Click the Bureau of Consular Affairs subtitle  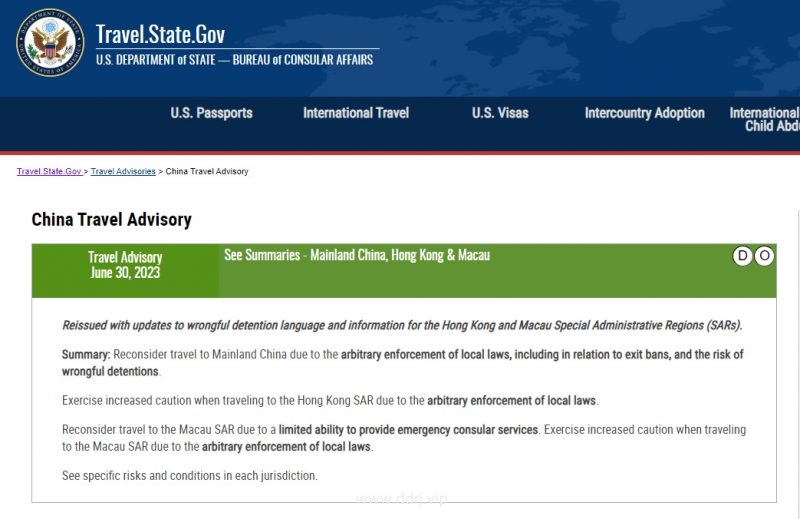pos(234,60)
